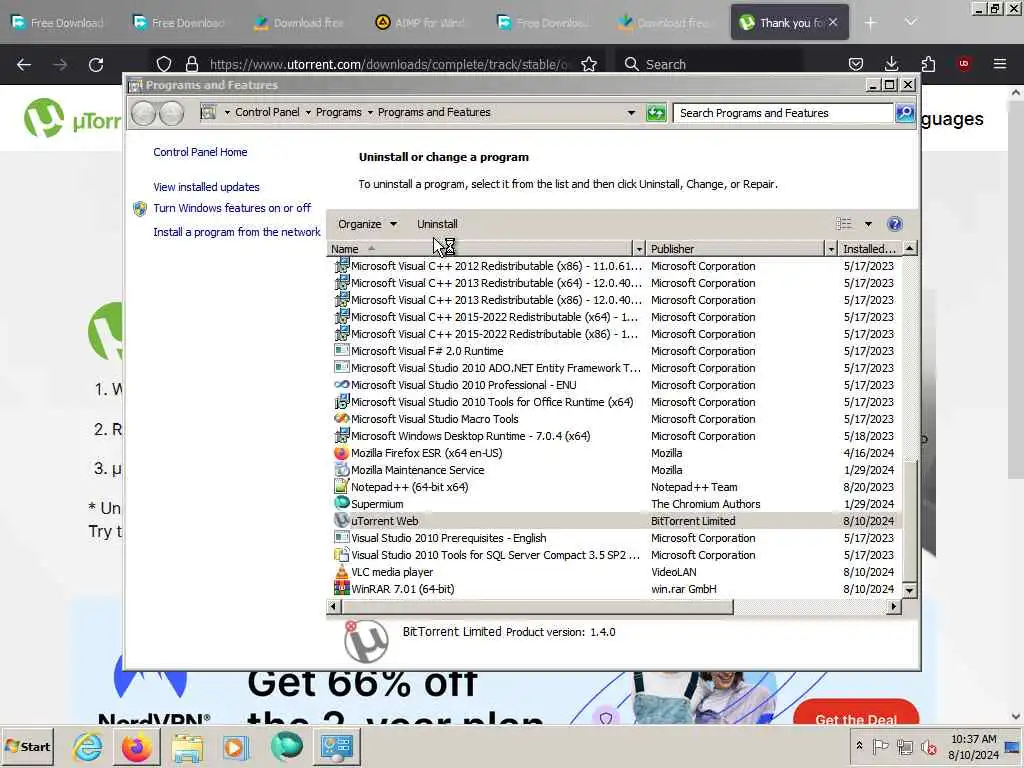1024x768 pixels.
Task: Open the Firefox hamburger application menu
Action: click(1000, 64)
